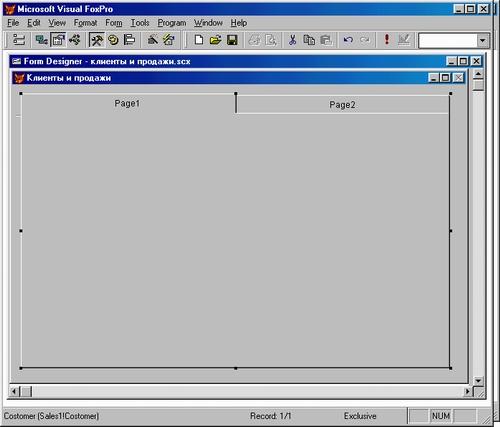Cut selection using the scissors icon

pyautogui.click(x=292, y=40)
